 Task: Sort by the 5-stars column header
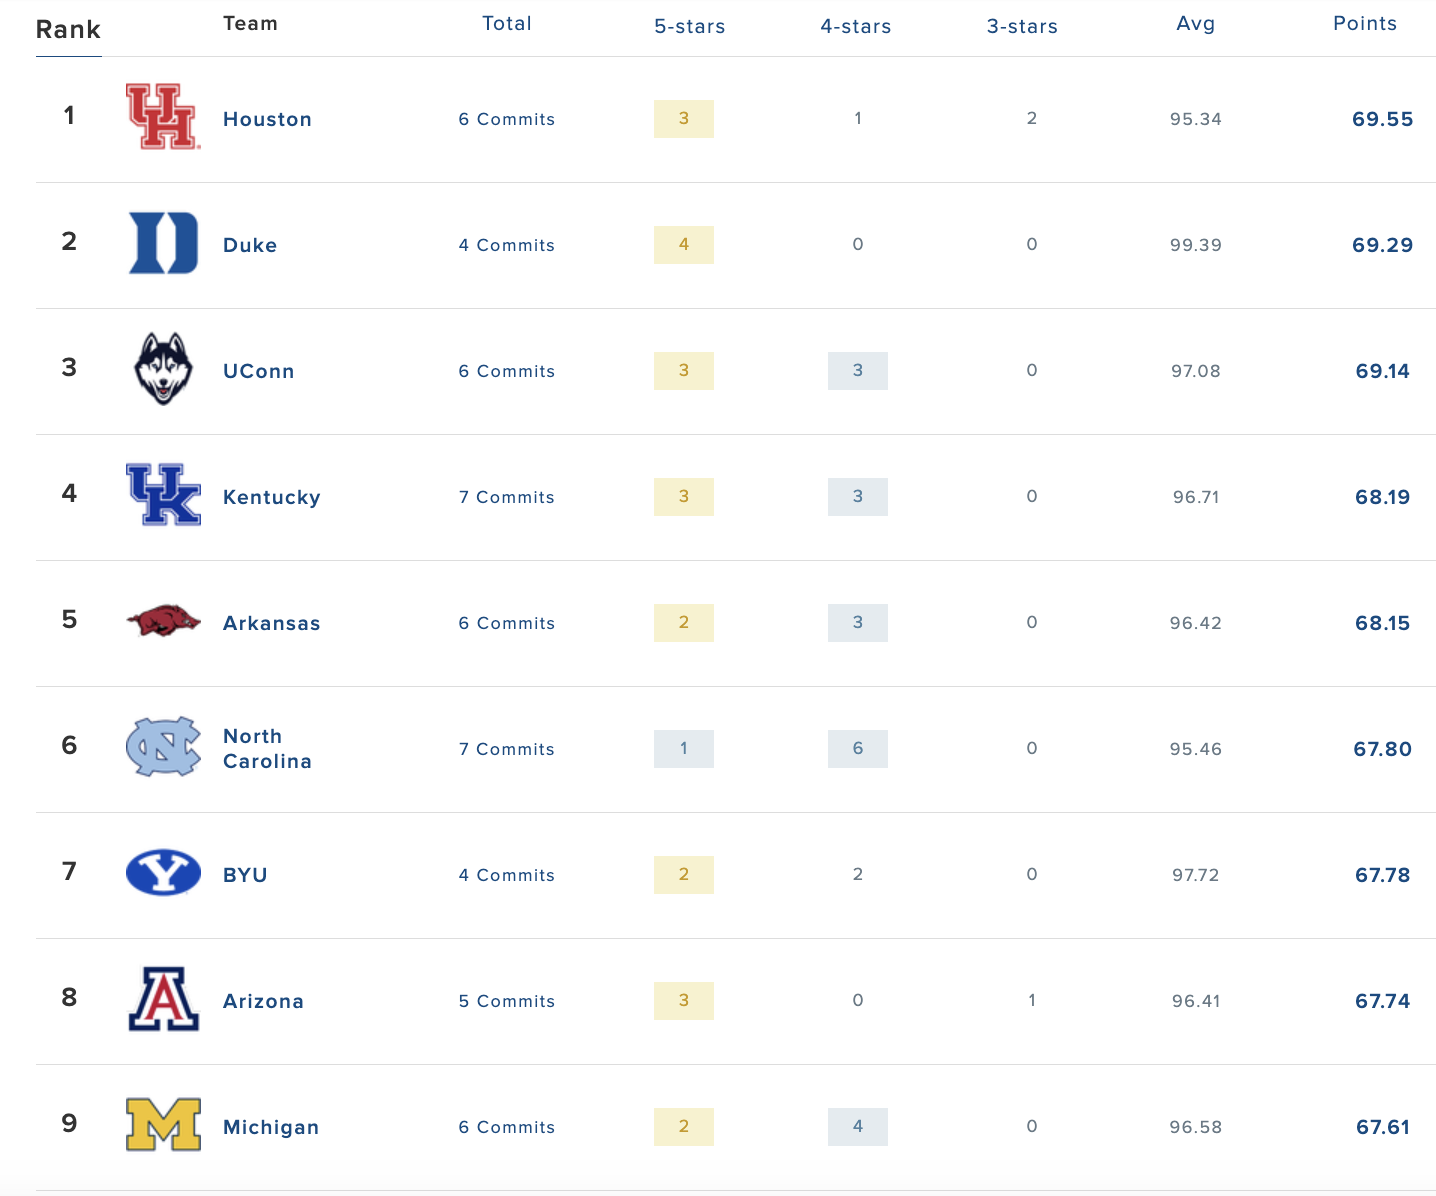689,27
